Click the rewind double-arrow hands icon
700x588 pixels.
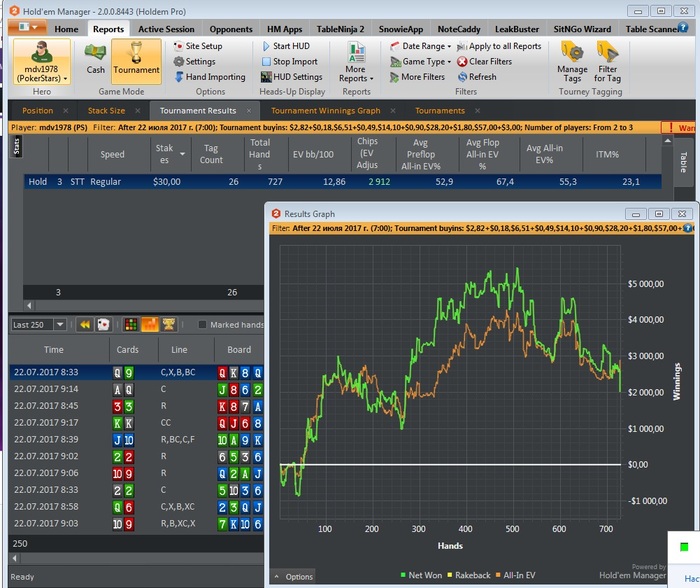pos(85,325)
